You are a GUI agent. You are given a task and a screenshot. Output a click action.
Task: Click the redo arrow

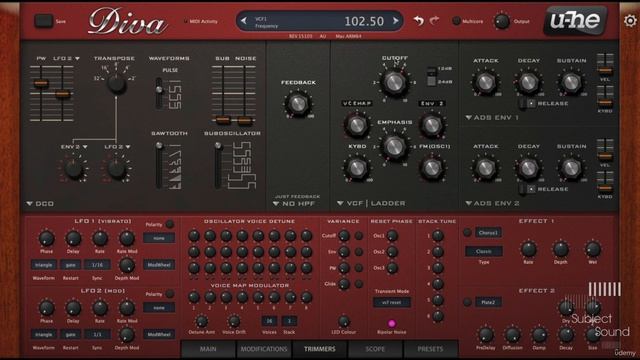(x=434, y=20)
